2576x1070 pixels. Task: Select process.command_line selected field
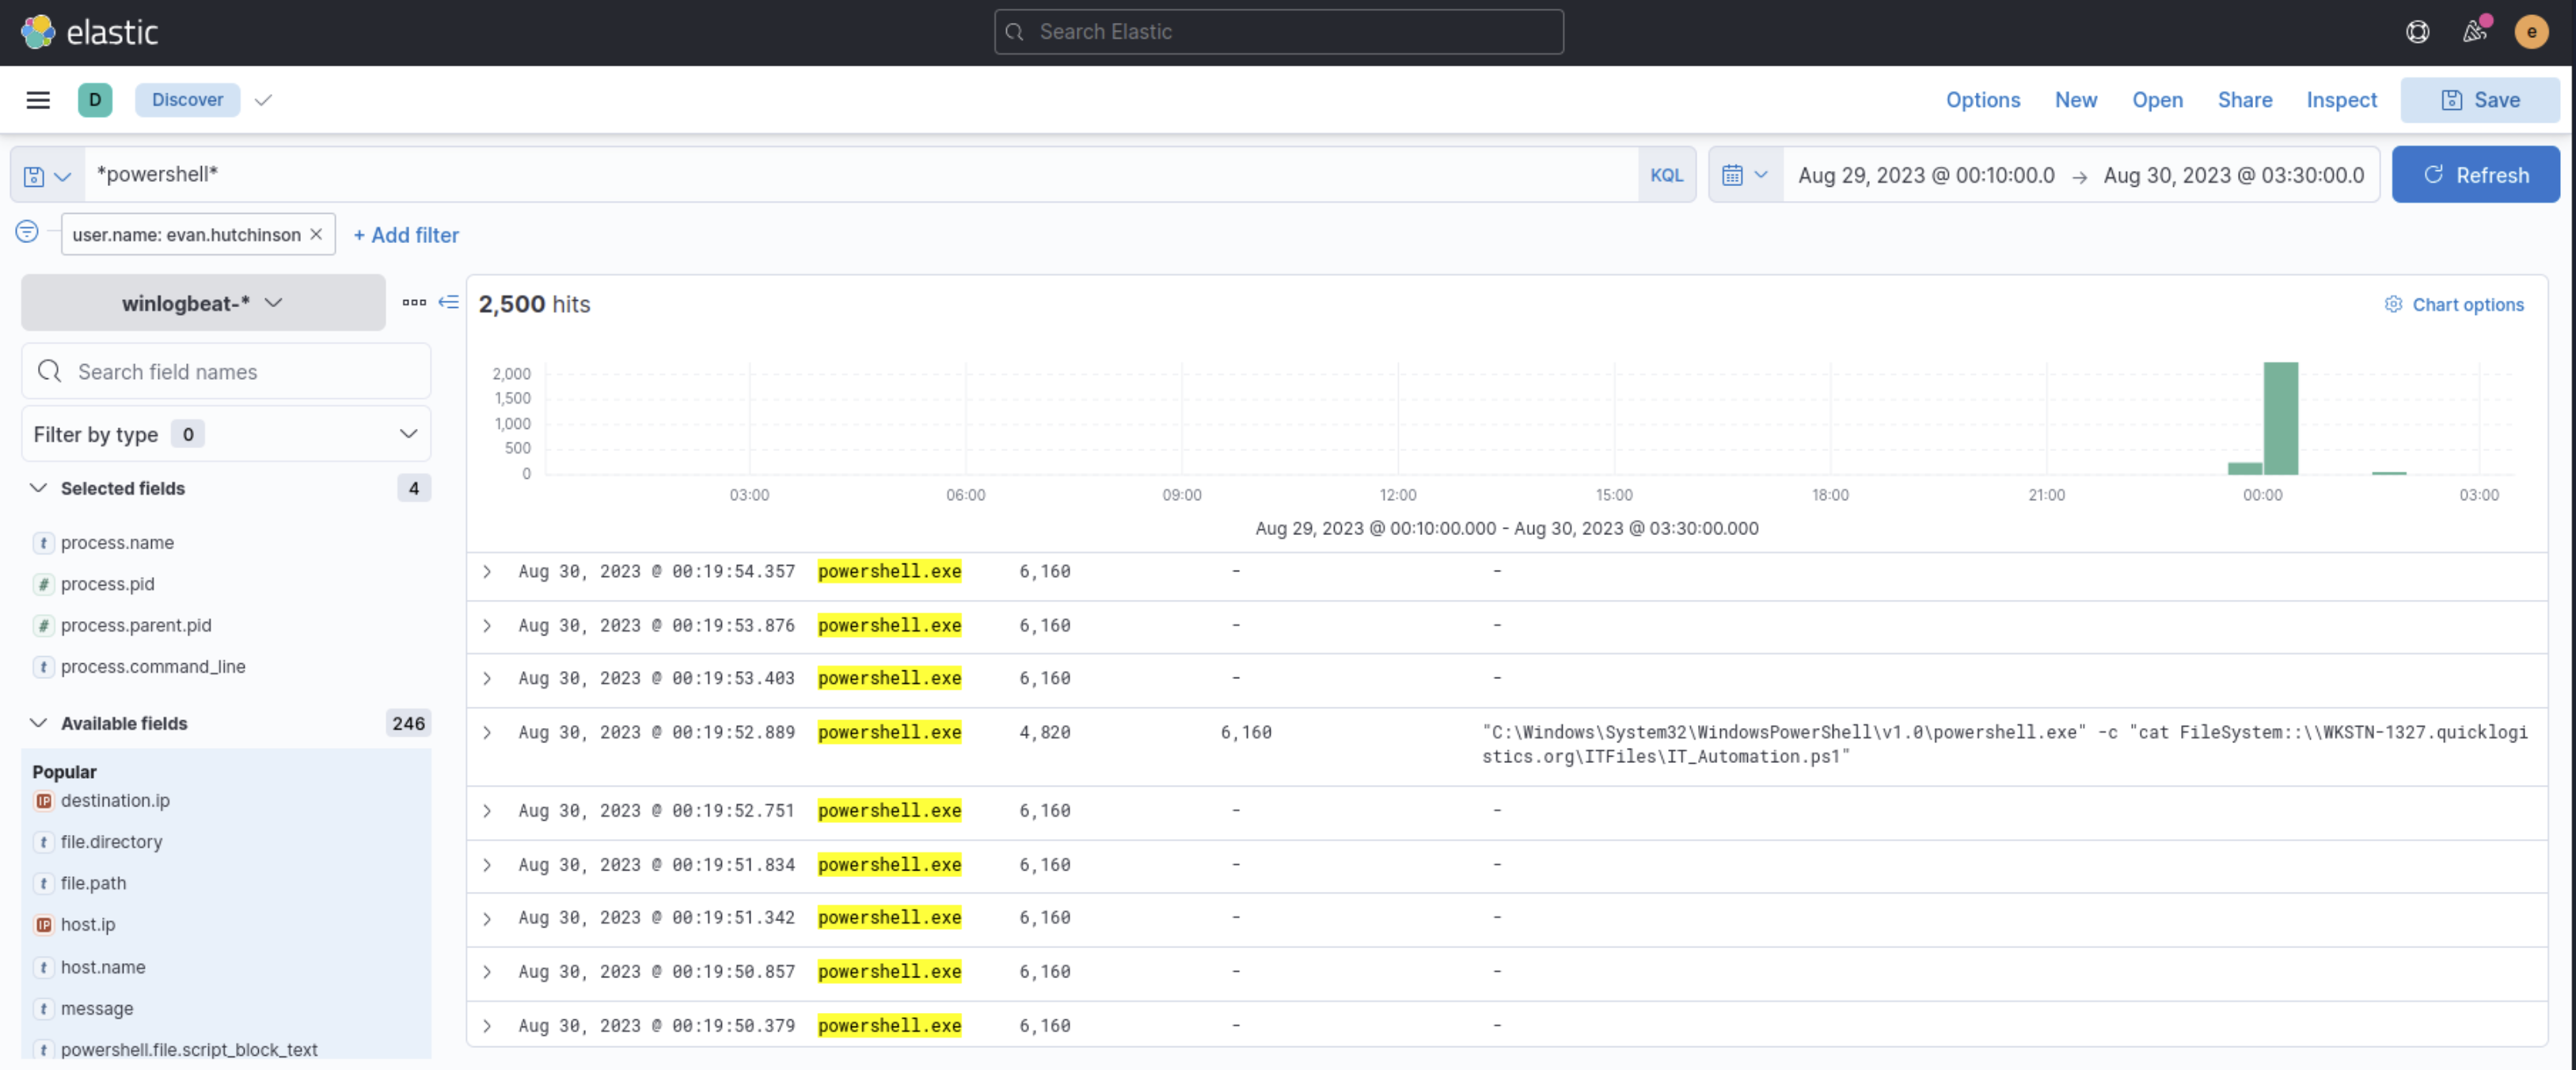pos(152,667)
